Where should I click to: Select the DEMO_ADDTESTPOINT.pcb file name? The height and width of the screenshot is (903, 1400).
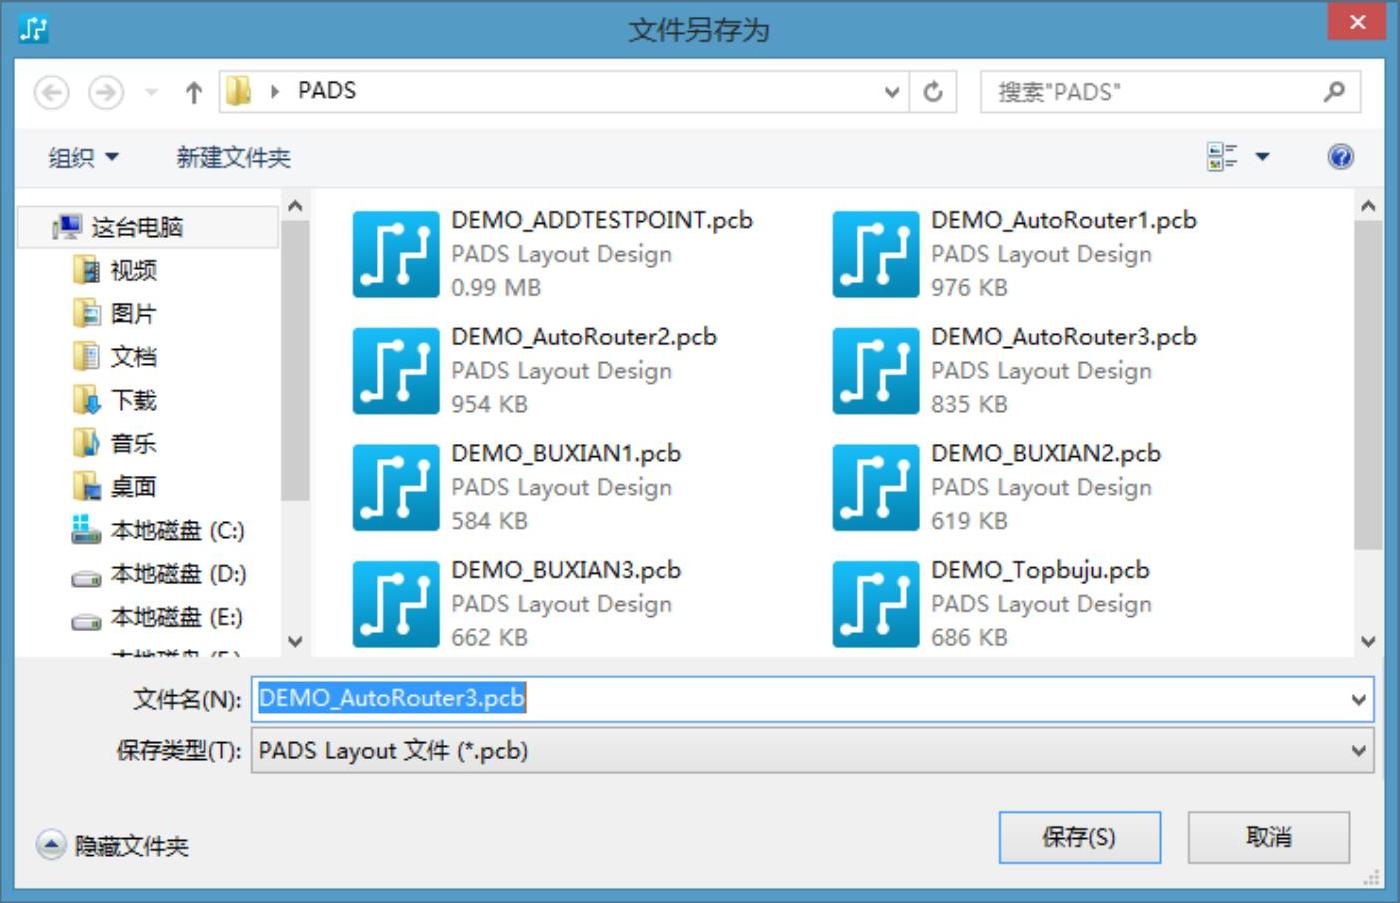(602, 220)
